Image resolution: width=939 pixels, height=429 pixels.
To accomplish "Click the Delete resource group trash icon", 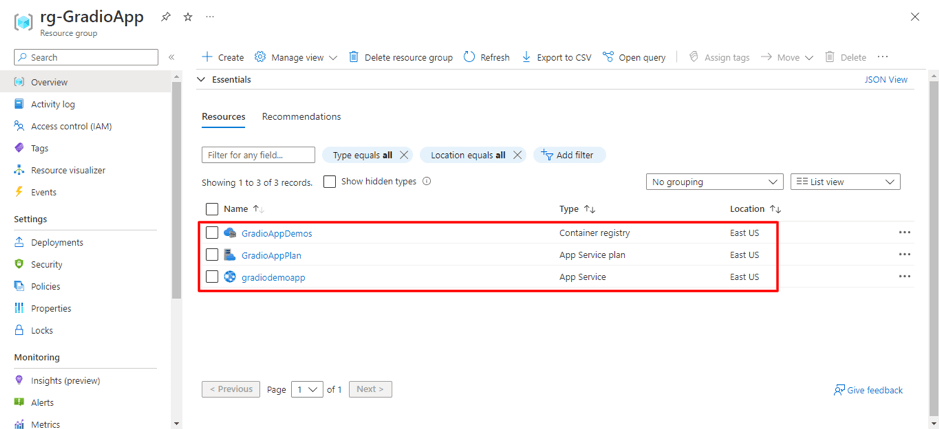I will click(354, 57).
